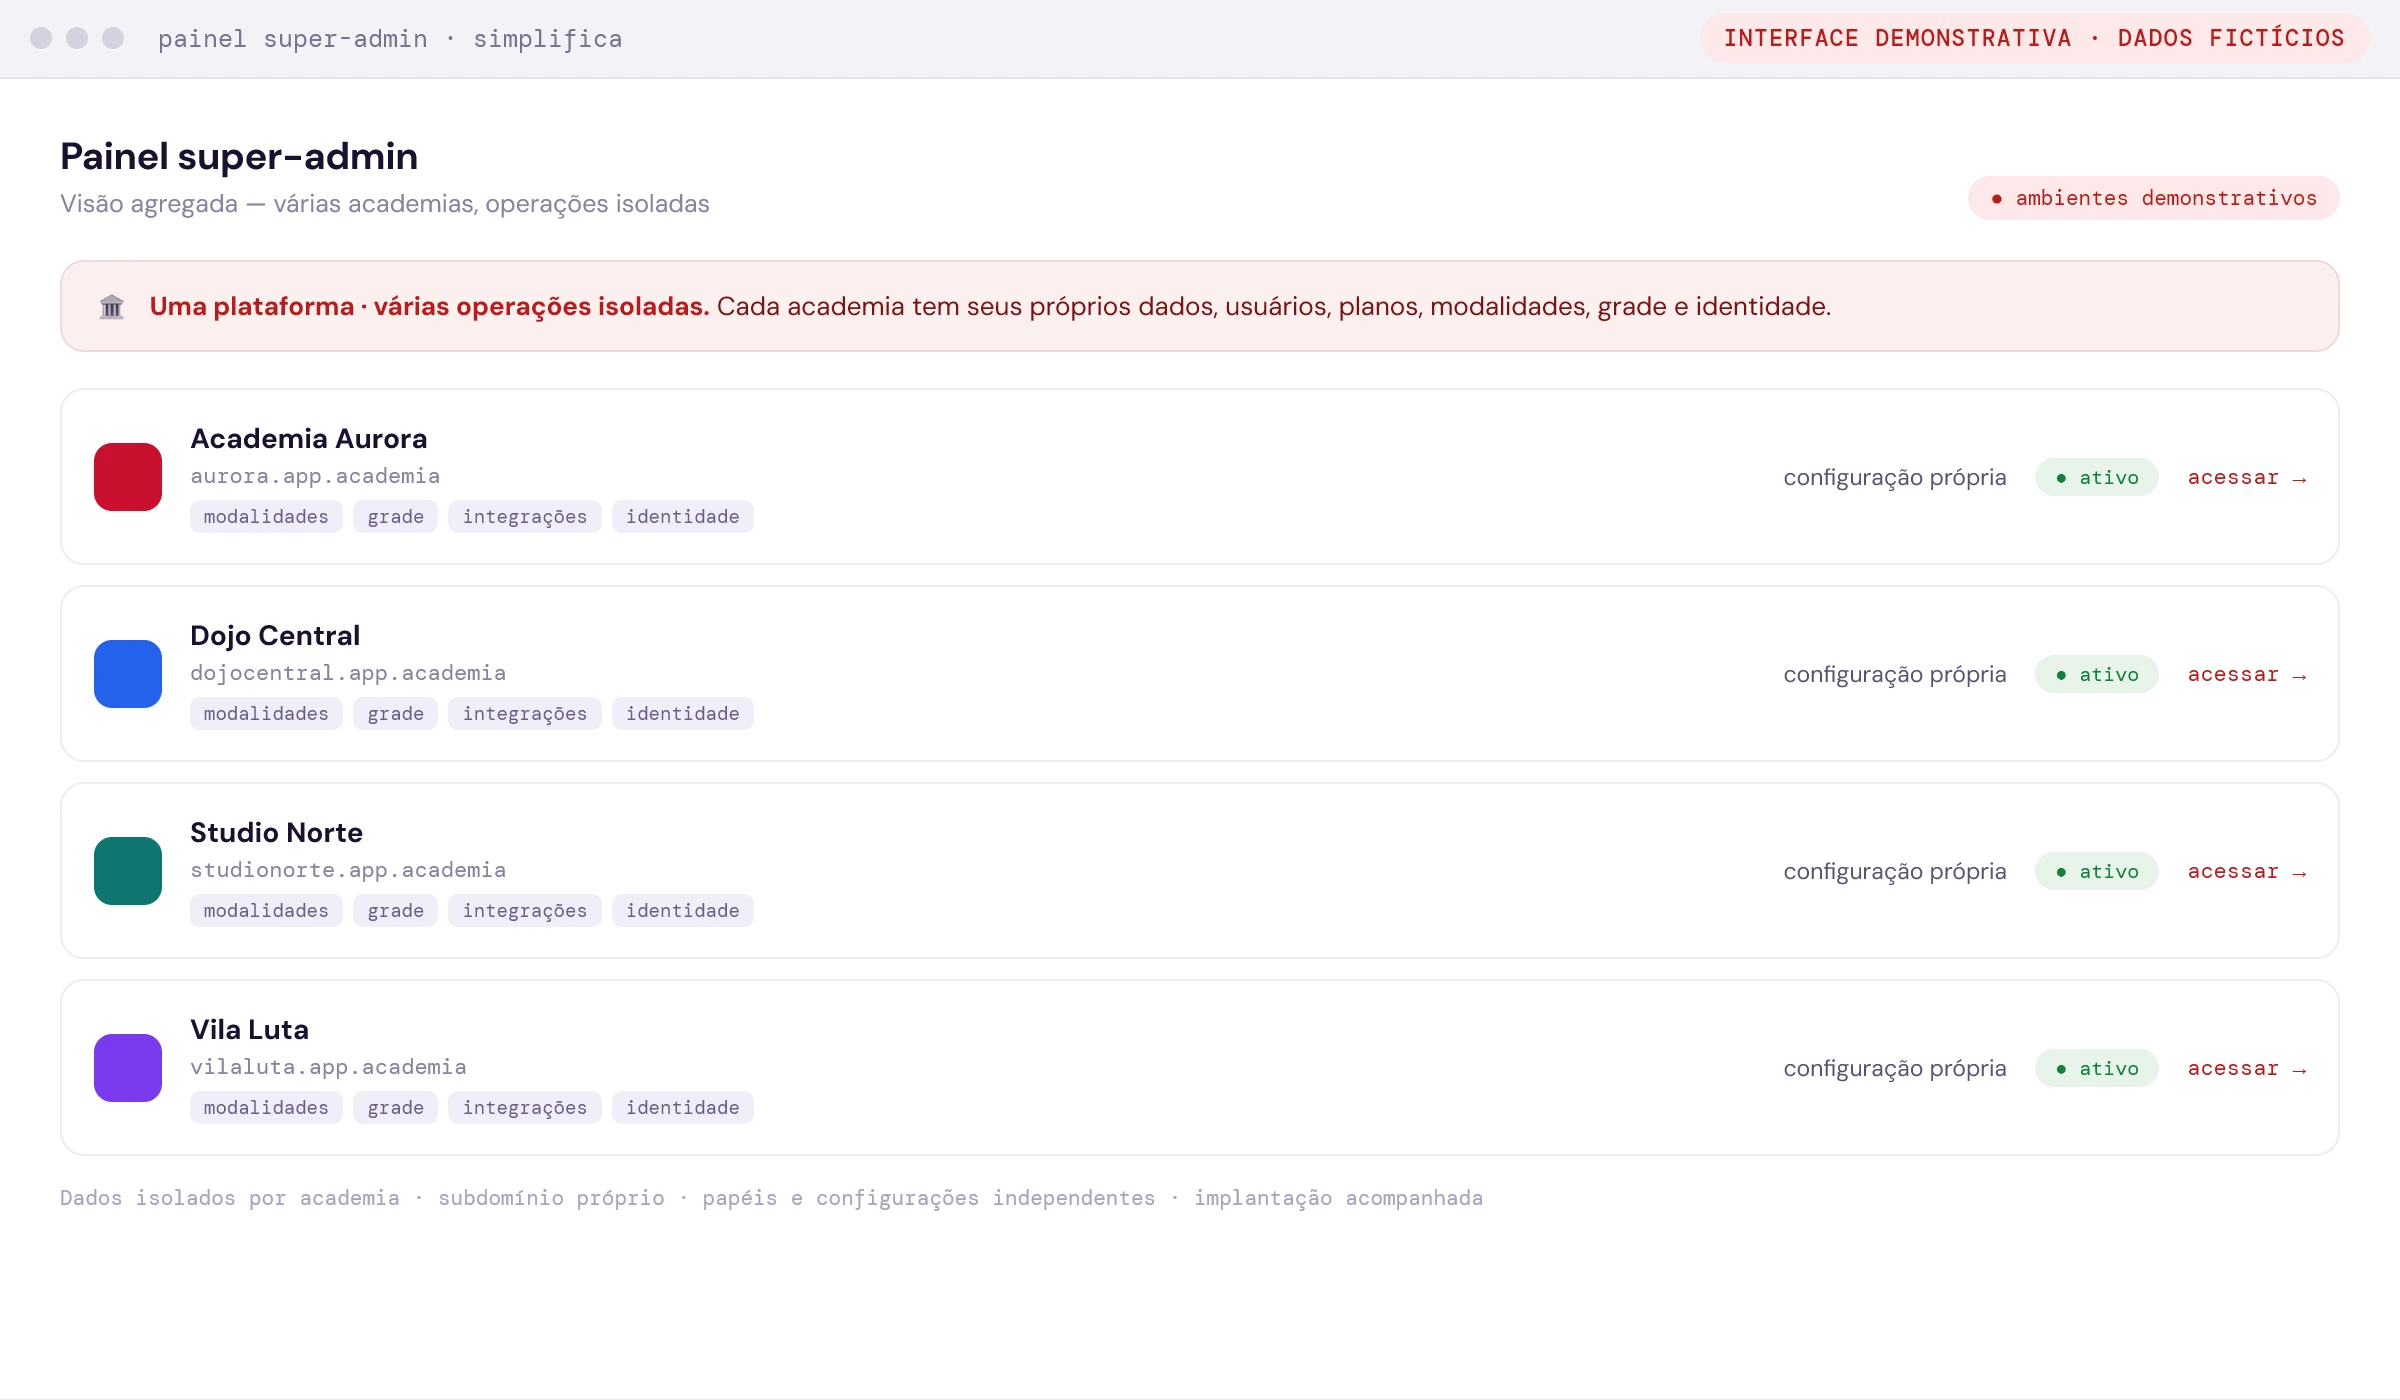Click configuração própria text for Academia Aurora
Image resolution: width=2400 pixels, height=1400 pixels.
click(1895, 478)
